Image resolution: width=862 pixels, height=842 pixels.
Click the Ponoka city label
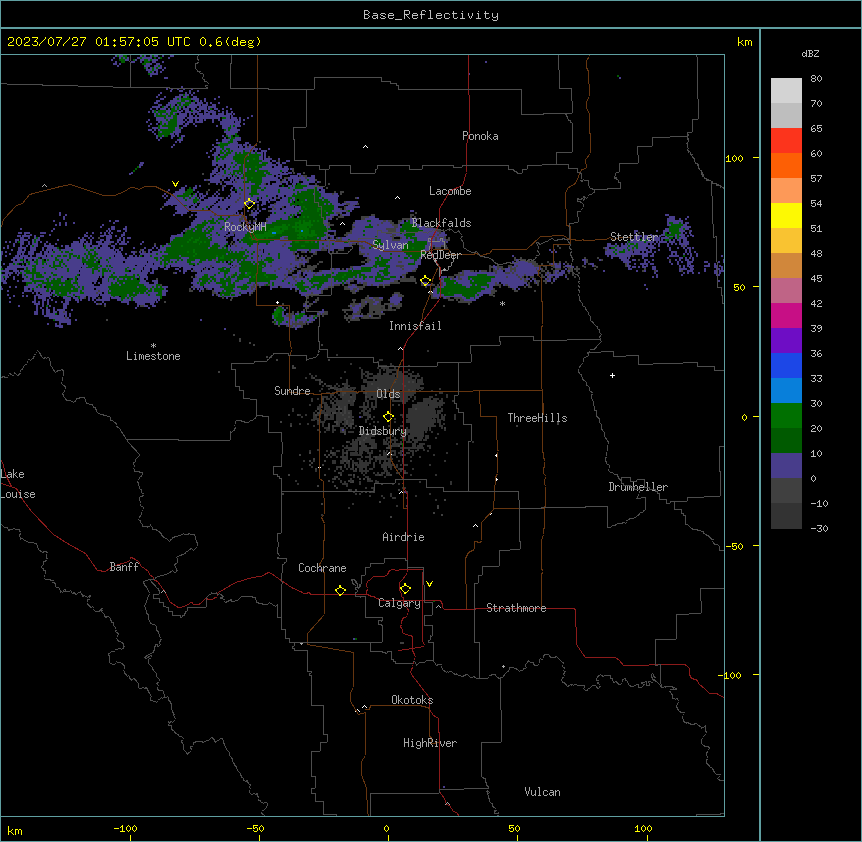tap(480, 136)
